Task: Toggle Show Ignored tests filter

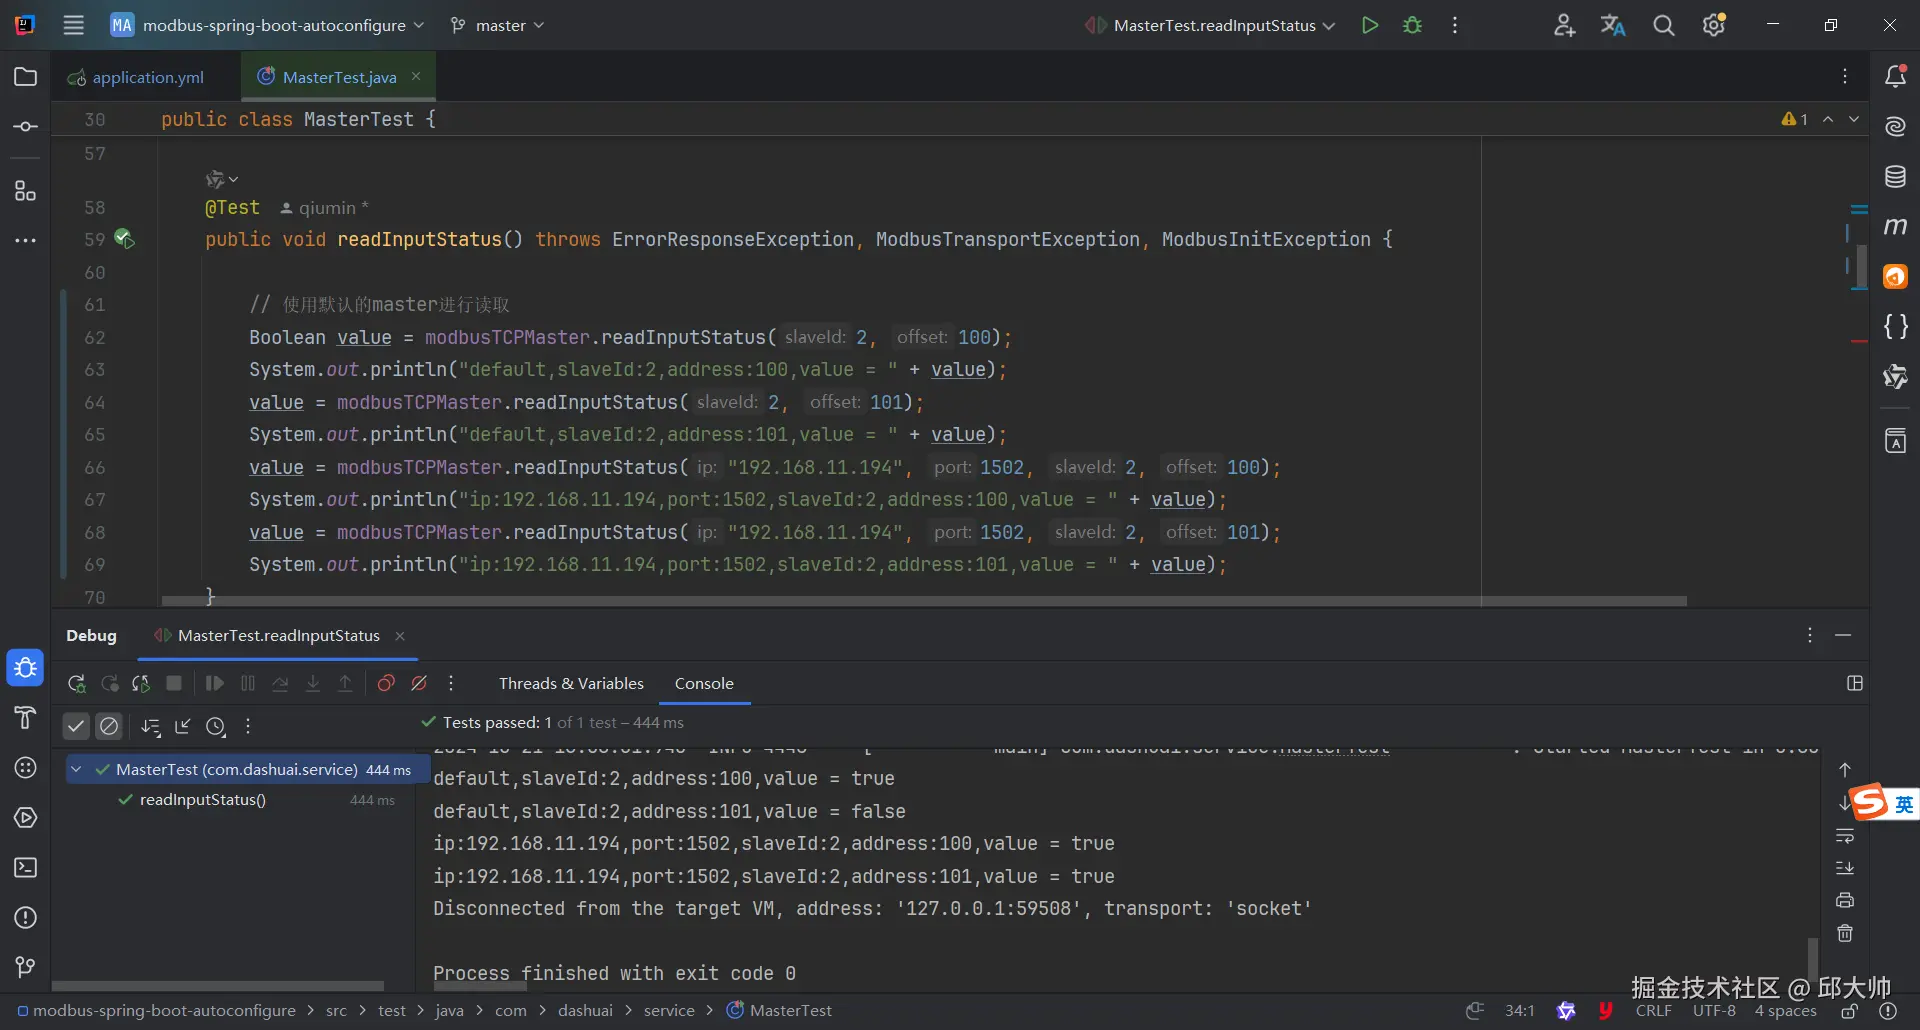Action: [109, 726]
